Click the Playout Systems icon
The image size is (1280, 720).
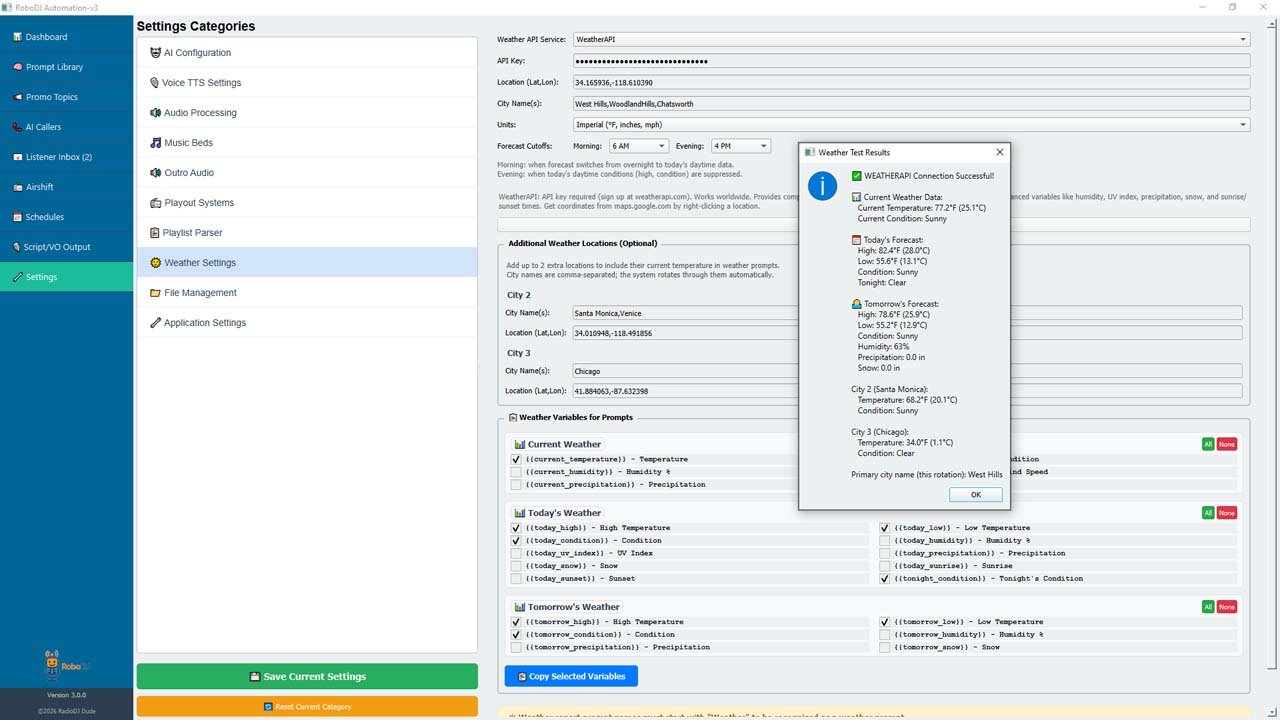click(x=155, y=203)
